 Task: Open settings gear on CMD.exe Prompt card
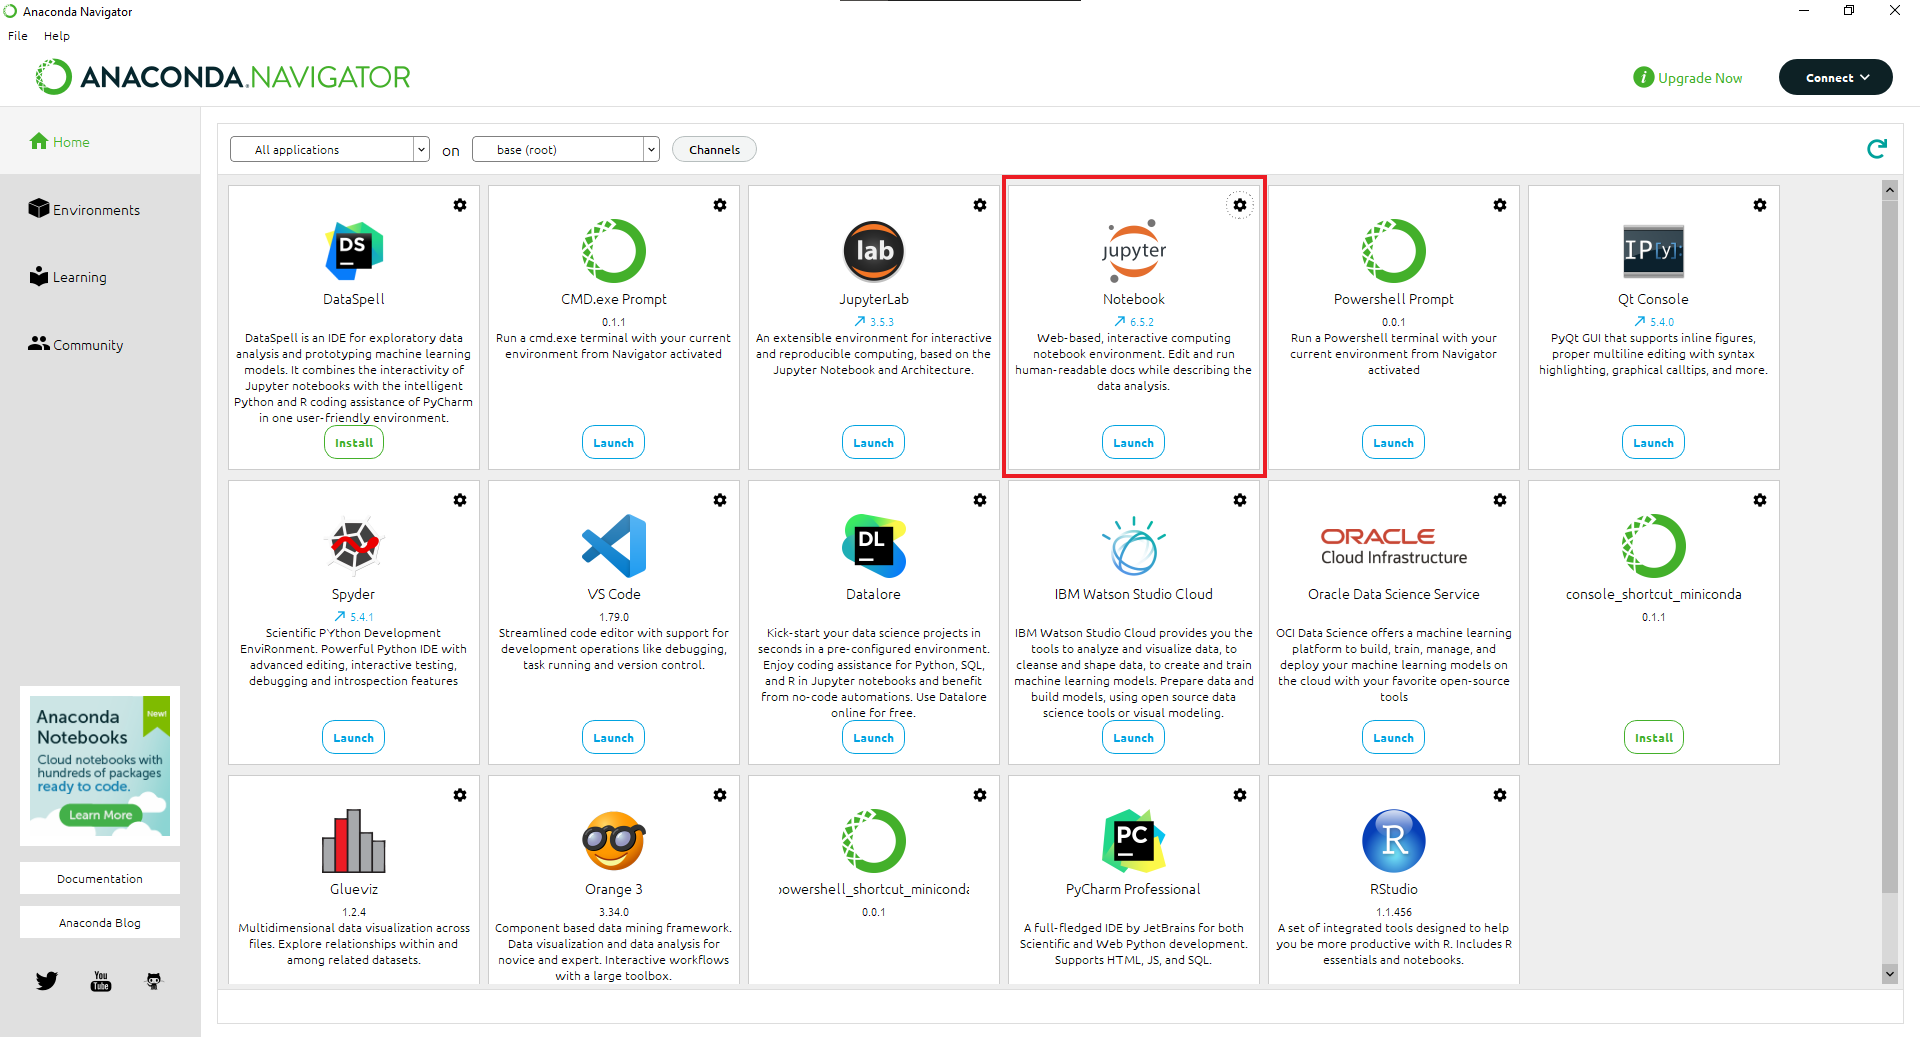point(720,205)
